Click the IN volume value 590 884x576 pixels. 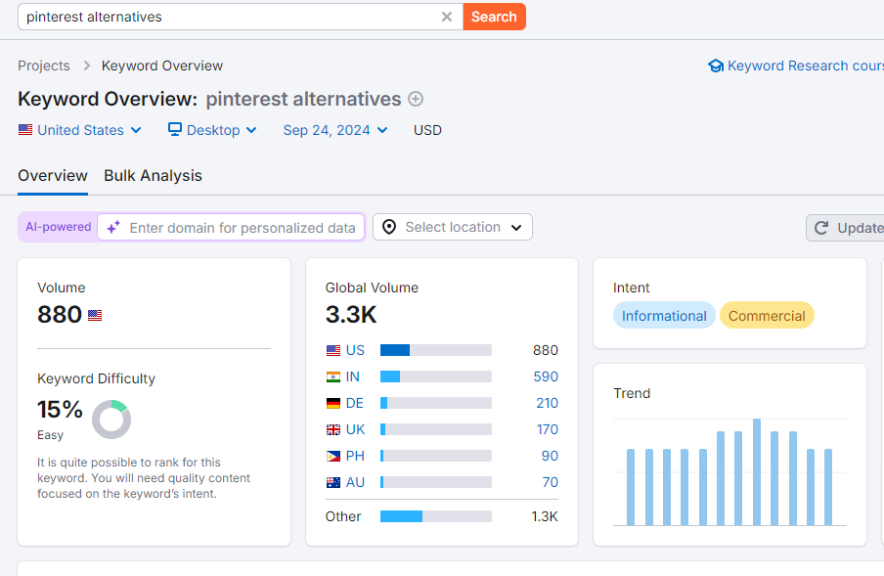(546, 377)
